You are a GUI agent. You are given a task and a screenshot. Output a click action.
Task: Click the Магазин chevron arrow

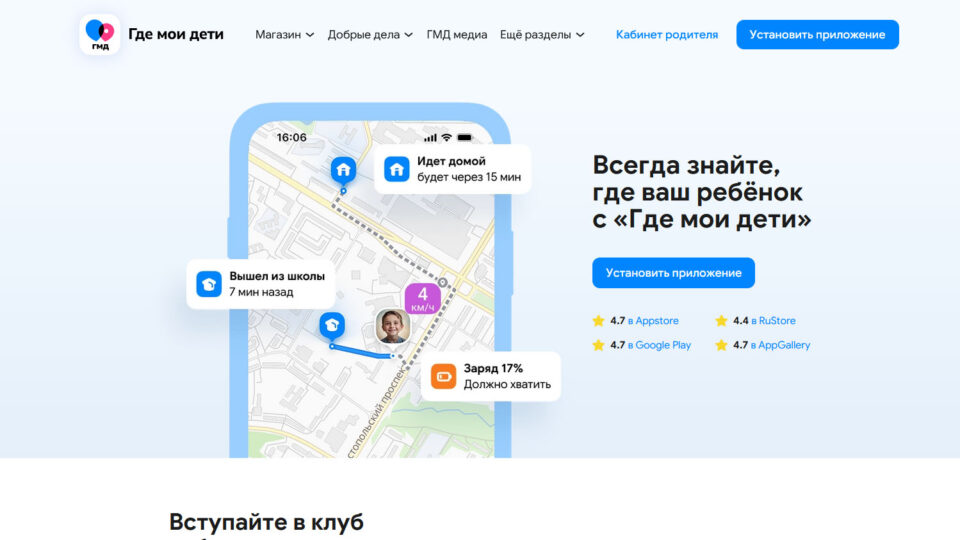(310, 35)
